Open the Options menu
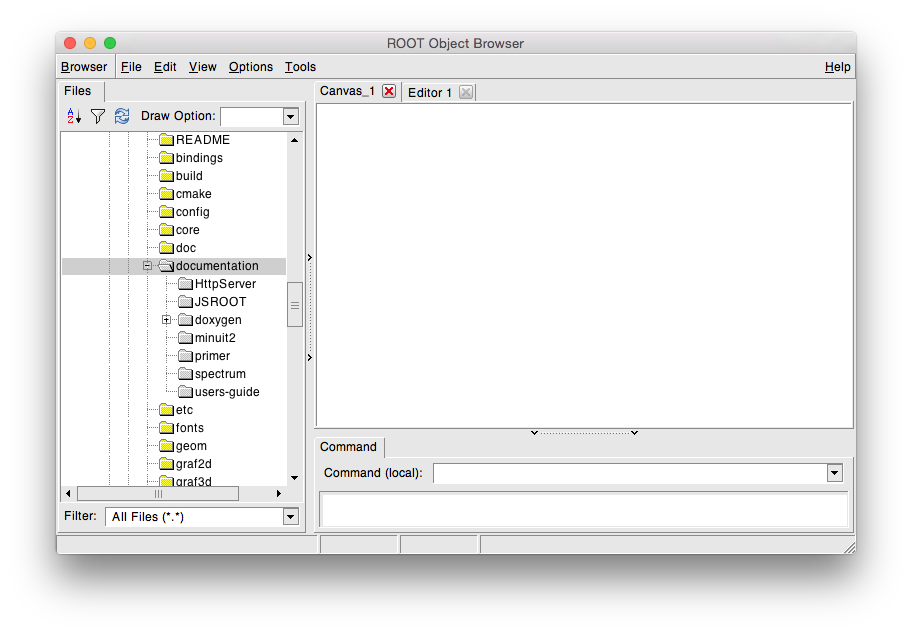Screen dimensions: 912x634 pyautogui.click(x=250, y=67)
